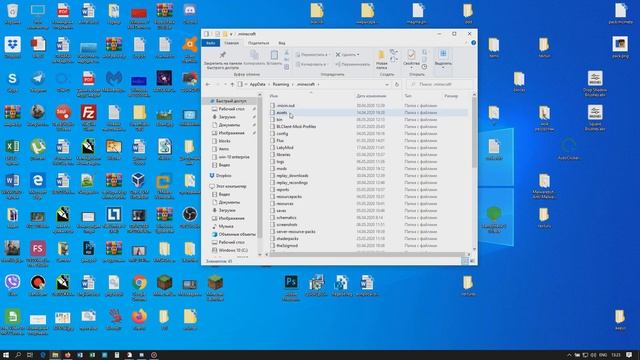
Task: Open Dropbox in navigation pane
Action: (220, 176)
